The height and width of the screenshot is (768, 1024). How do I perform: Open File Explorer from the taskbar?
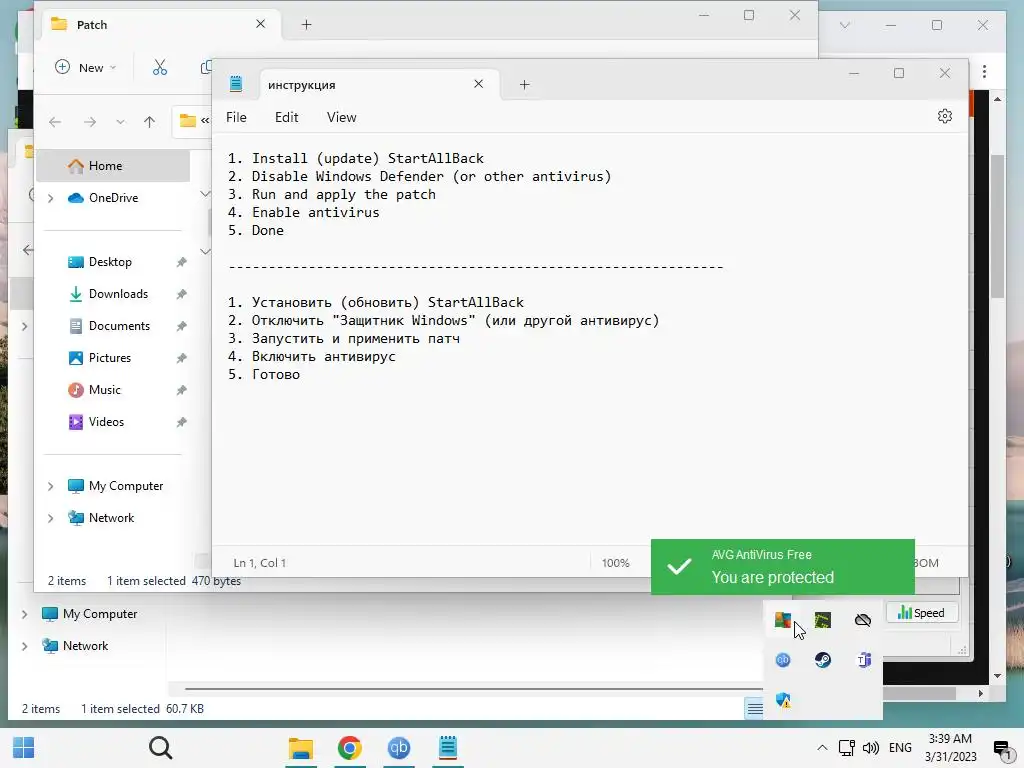[301, 748]
